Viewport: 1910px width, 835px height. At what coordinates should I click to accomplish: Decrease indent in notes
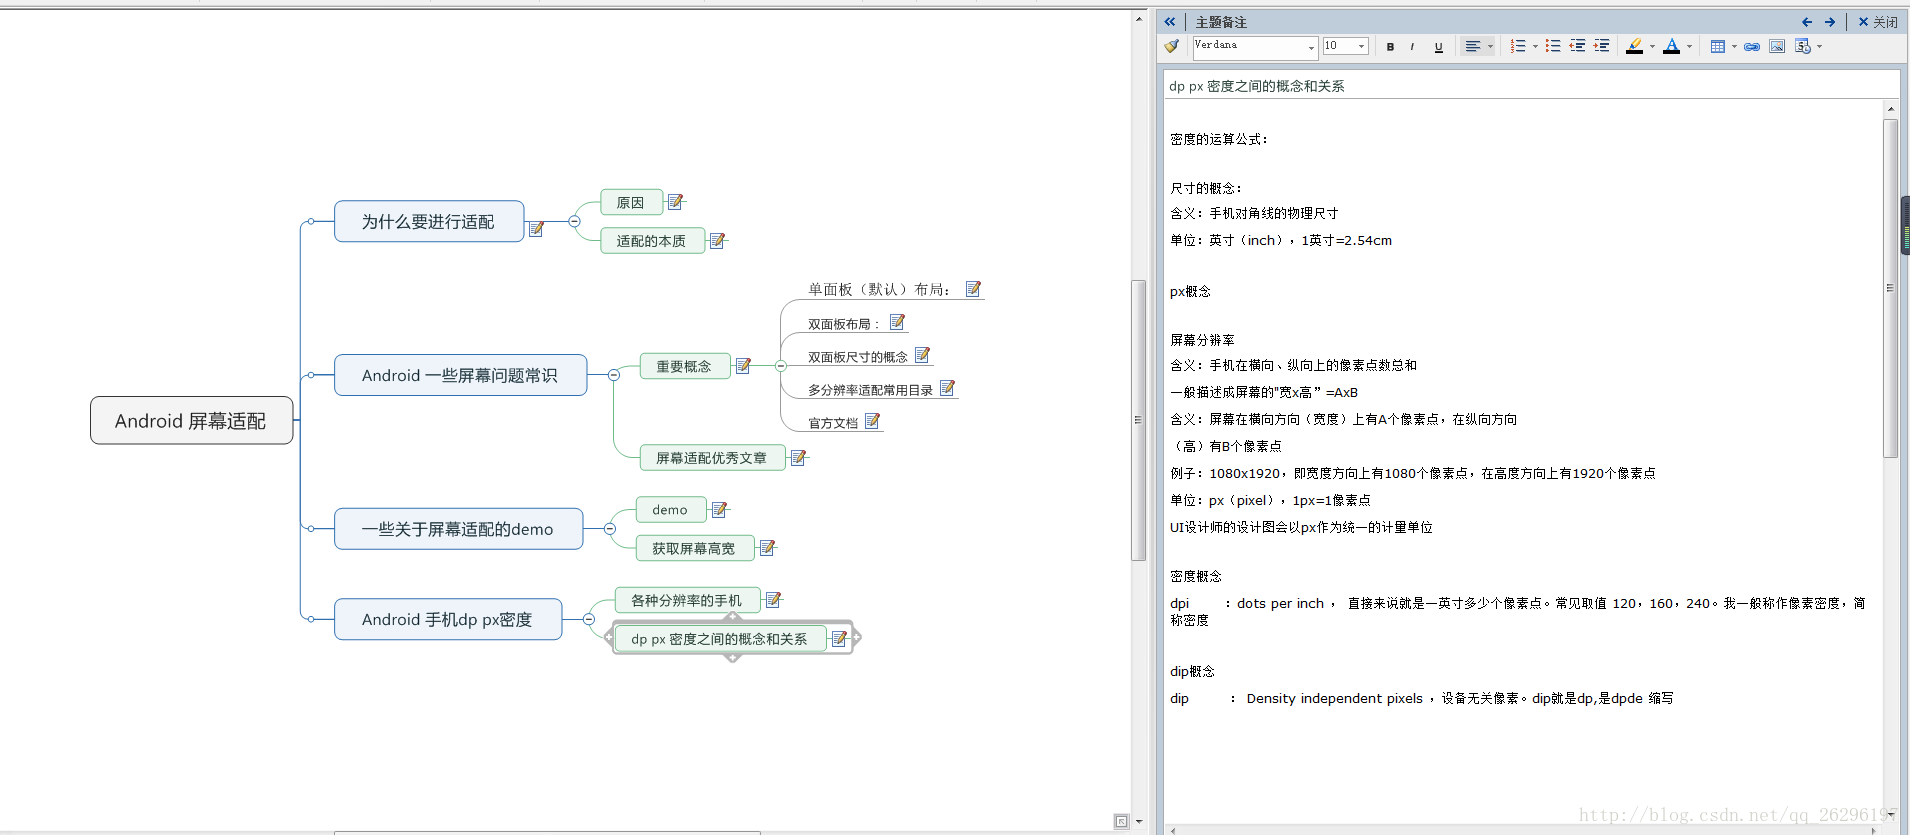click(1577, 46)
